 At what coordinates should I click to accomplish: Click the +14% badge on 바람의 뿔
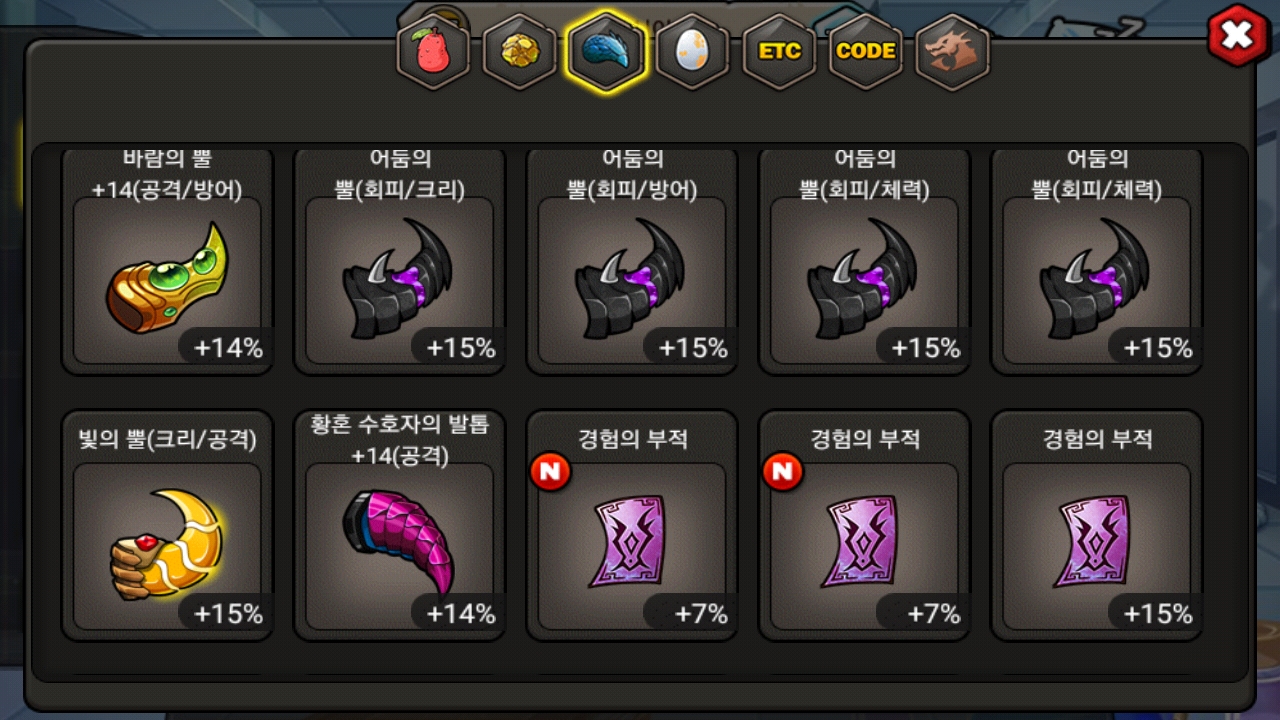point(227,348)
